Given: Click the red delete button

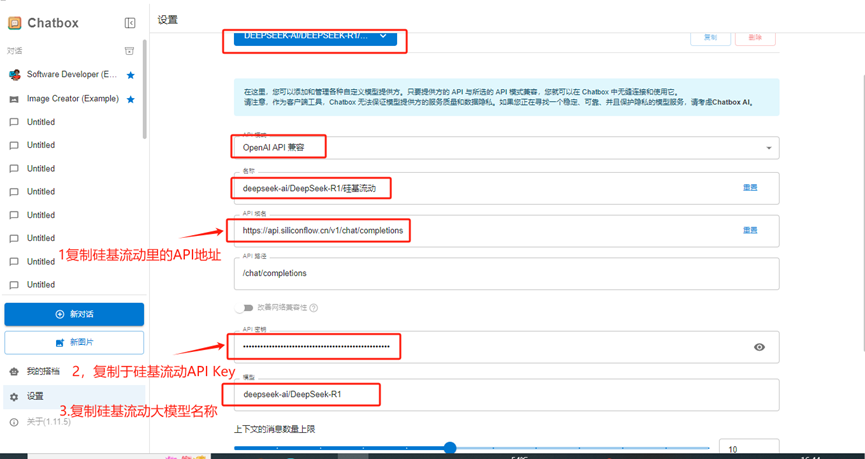Looking at the screenshot, I should click(755, 38).
